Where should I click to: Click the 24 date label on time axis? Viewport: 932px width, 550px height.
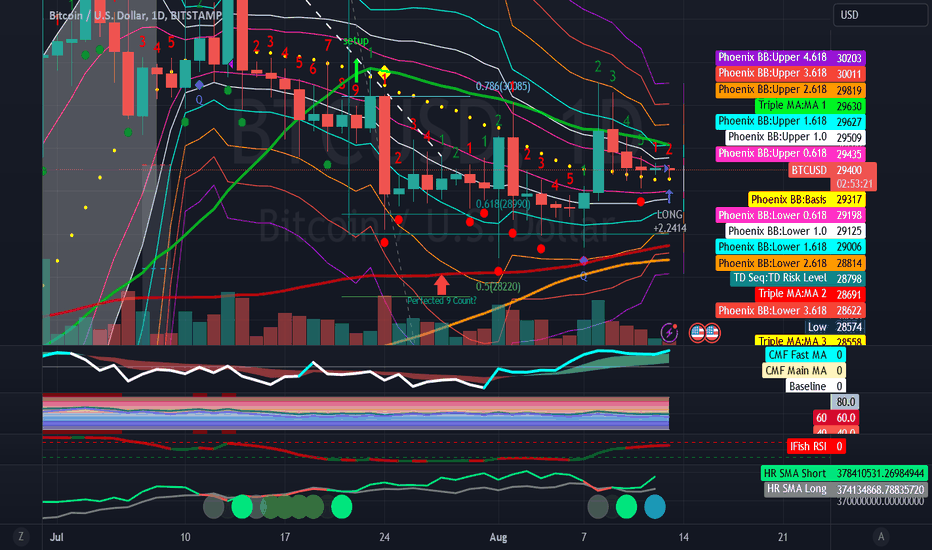click(384, 538)
